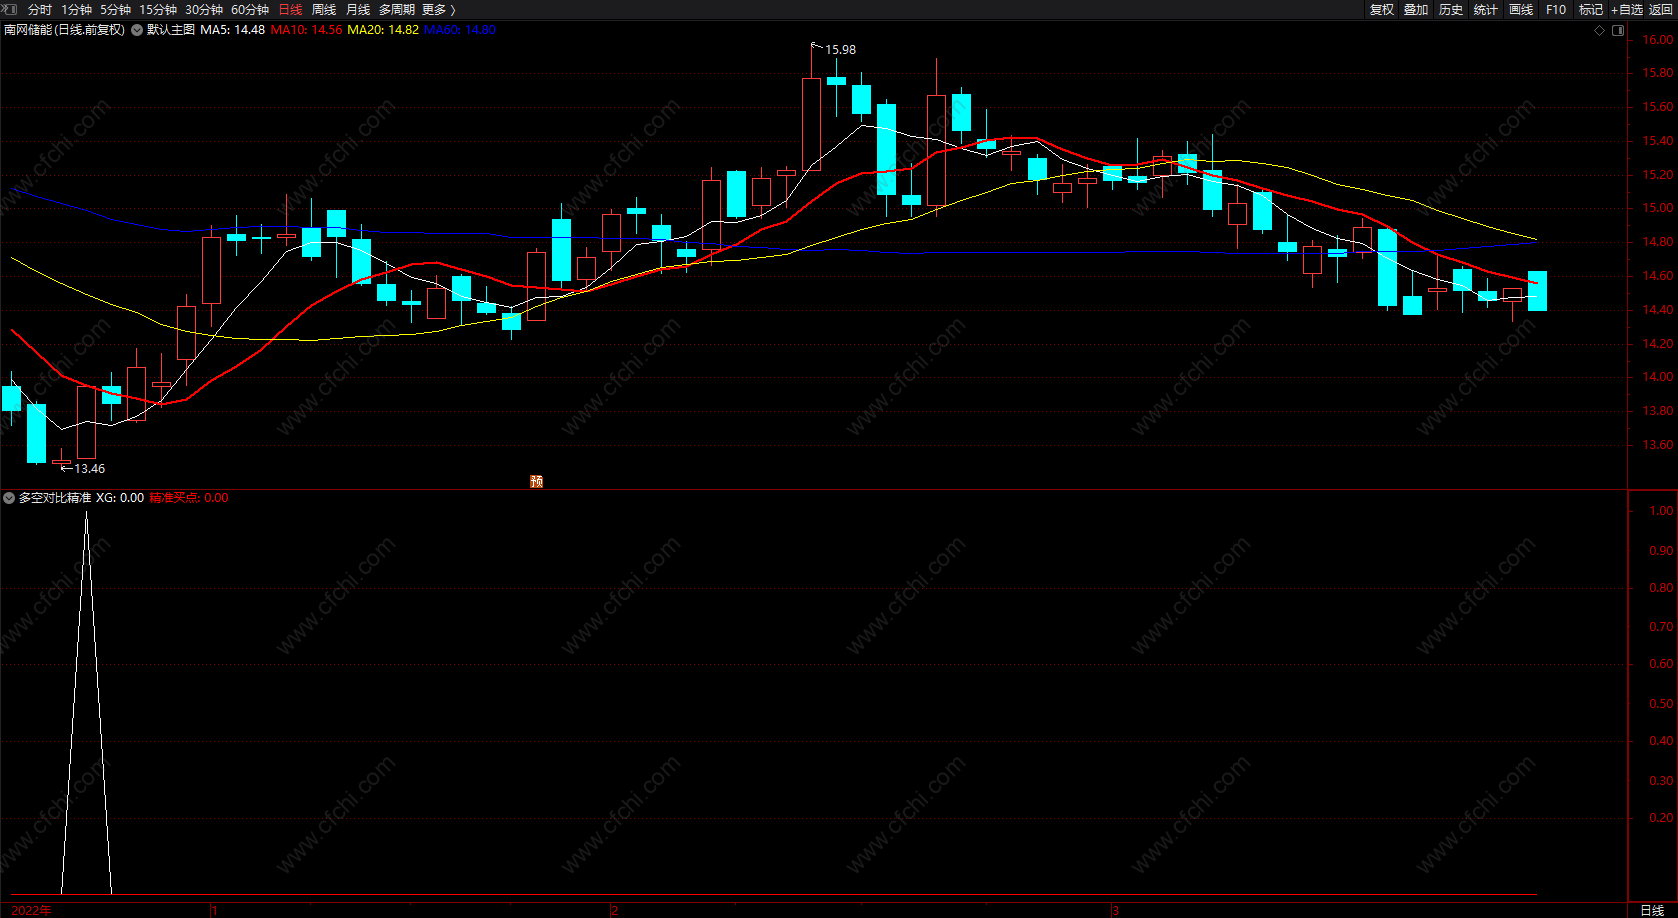Switch to 月线 monthly chart
Viewport: 1678px width, 918px height.
(x=358, y=10)
